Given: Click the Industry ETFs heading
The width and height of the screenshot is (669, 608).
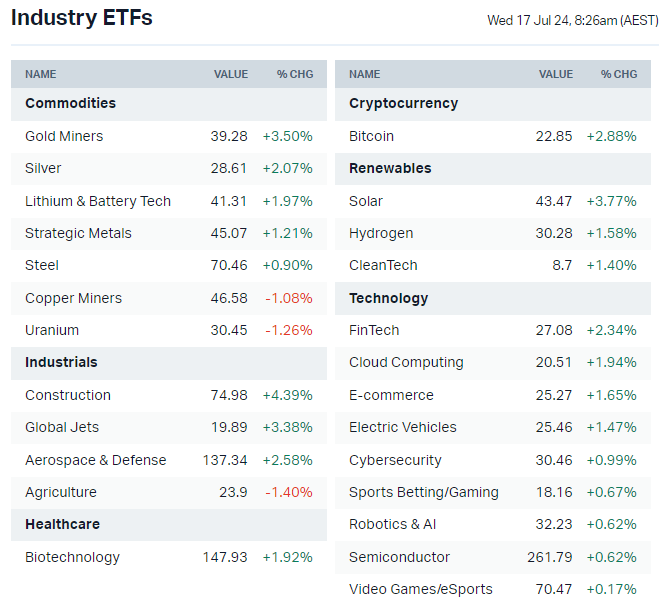Looking at the screenshot, I should [x=82, y=18].
